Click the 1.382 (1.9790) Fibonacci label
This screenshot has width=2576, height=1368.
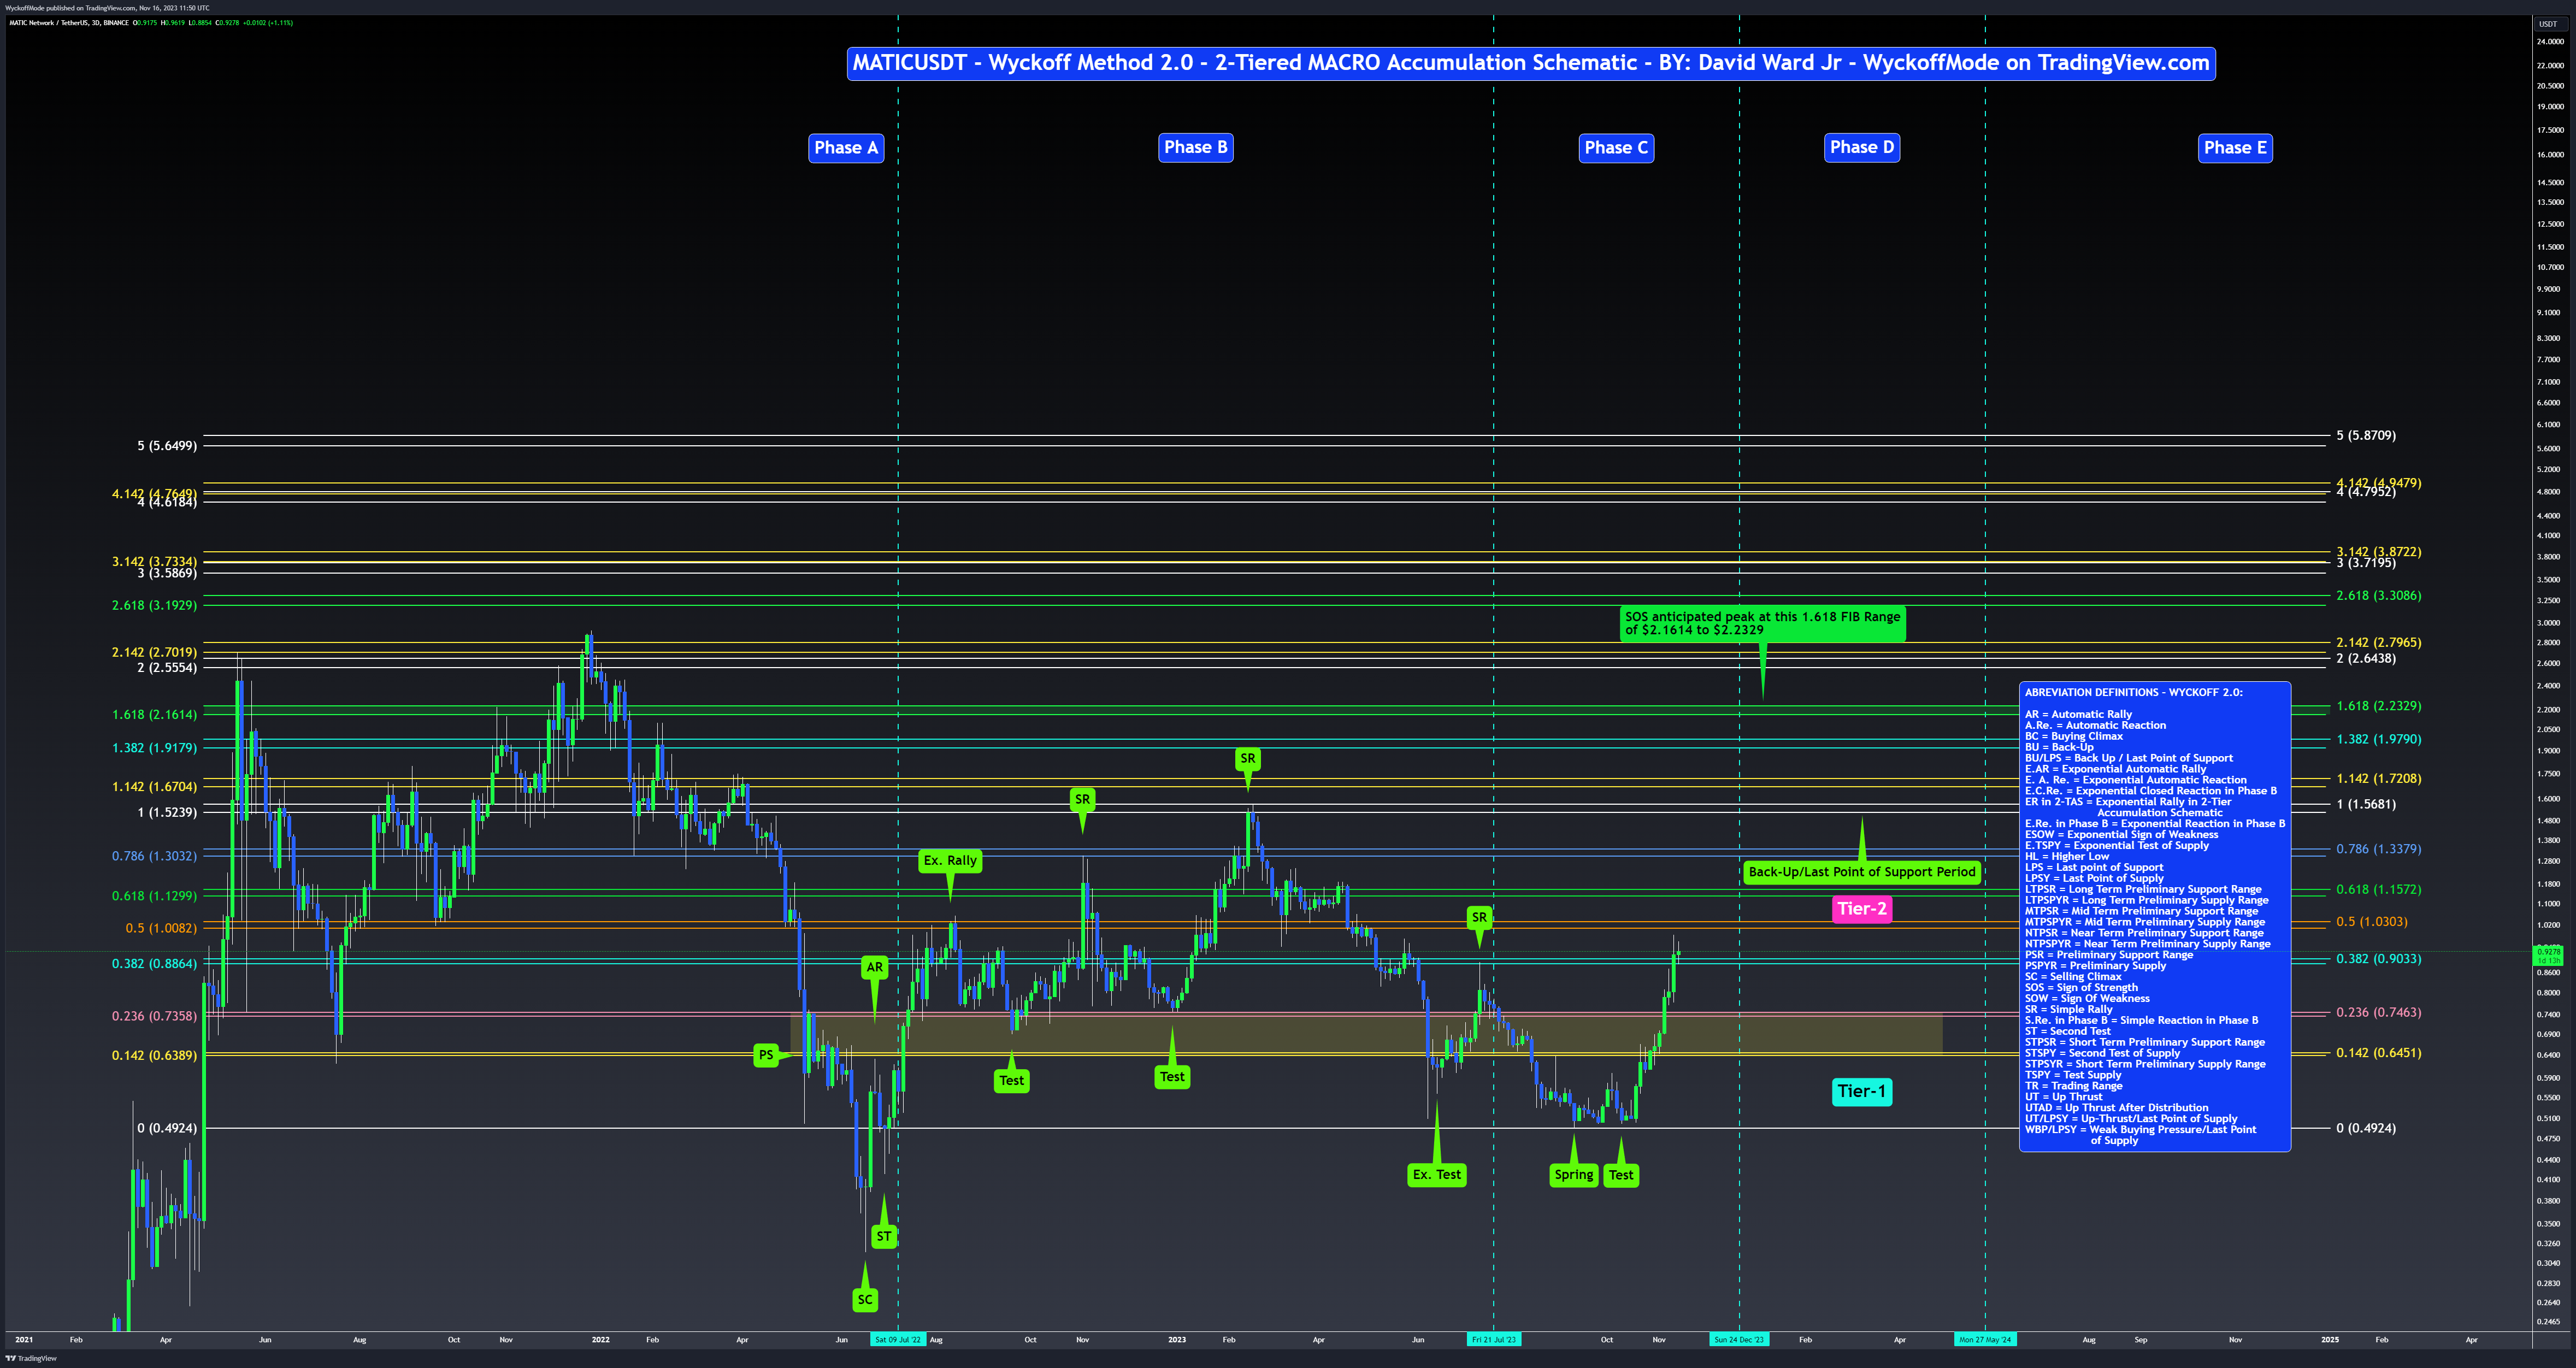pos(2379,739)
